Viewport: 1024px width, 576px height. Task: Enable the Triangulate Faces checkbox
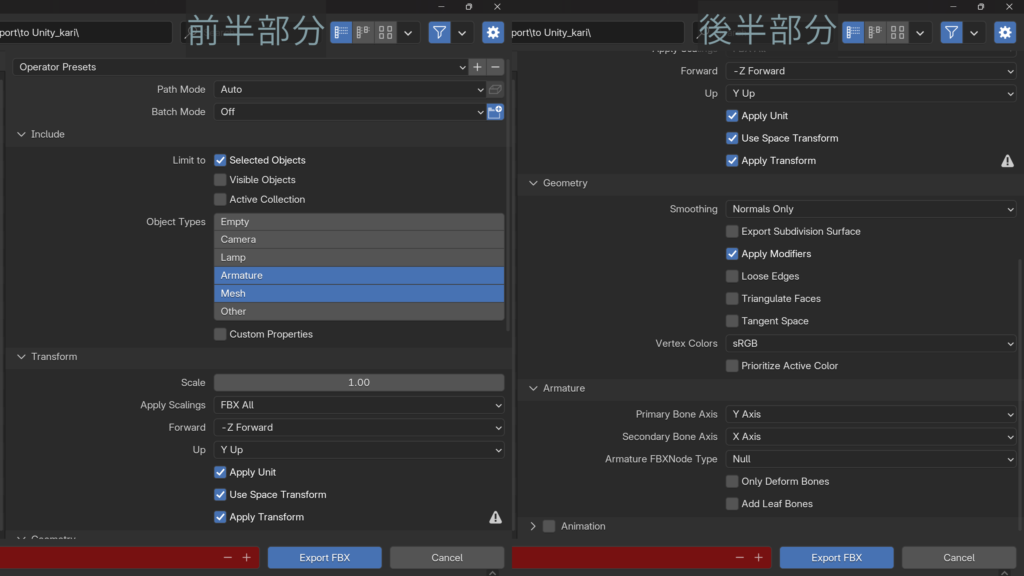coord(732,299)
